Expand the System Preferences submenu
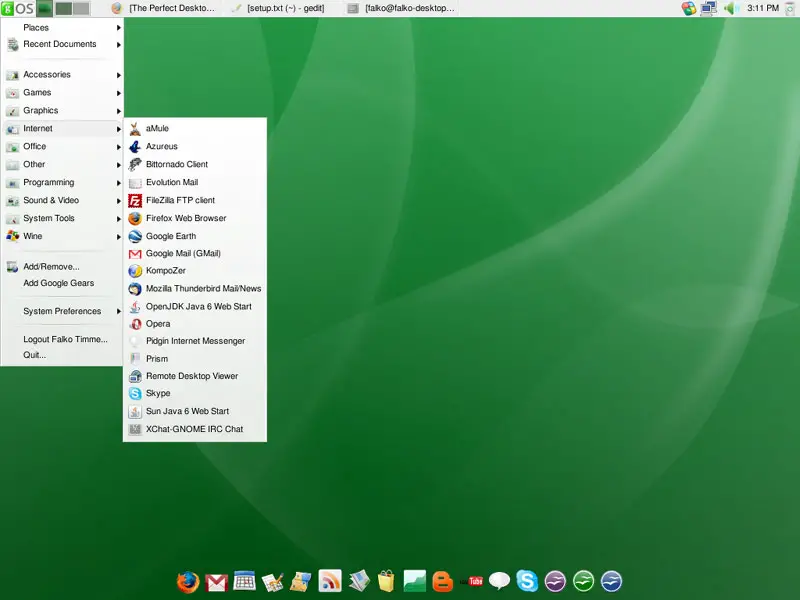This screenshot has height=600, width=800. click(62, 311)
